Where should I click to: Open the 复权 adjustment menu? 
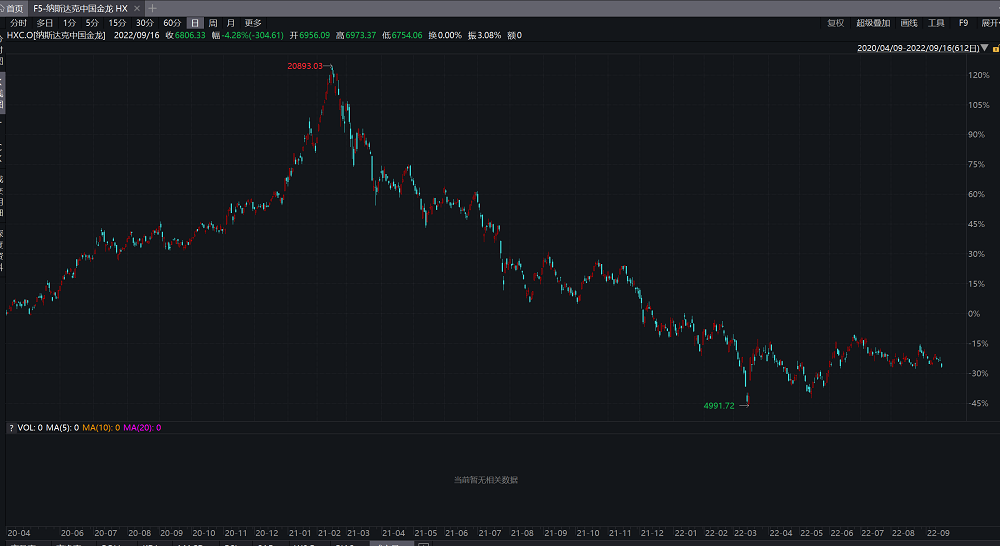(835, 23)
